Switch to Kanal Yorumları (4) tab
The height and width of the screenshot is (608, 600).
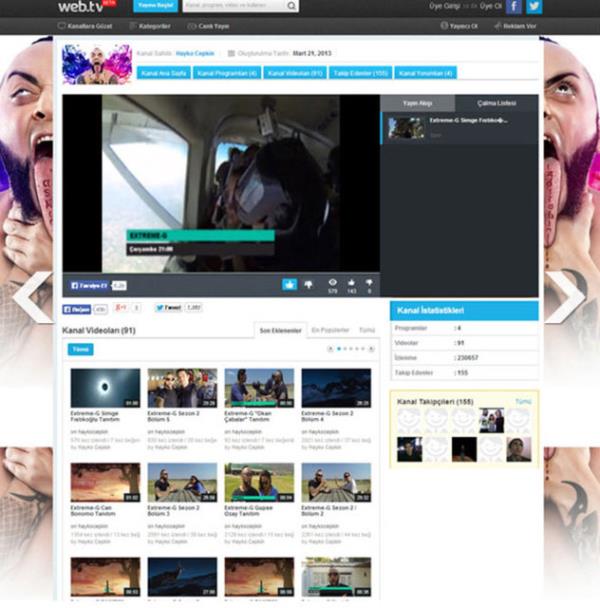pos(425,73)
